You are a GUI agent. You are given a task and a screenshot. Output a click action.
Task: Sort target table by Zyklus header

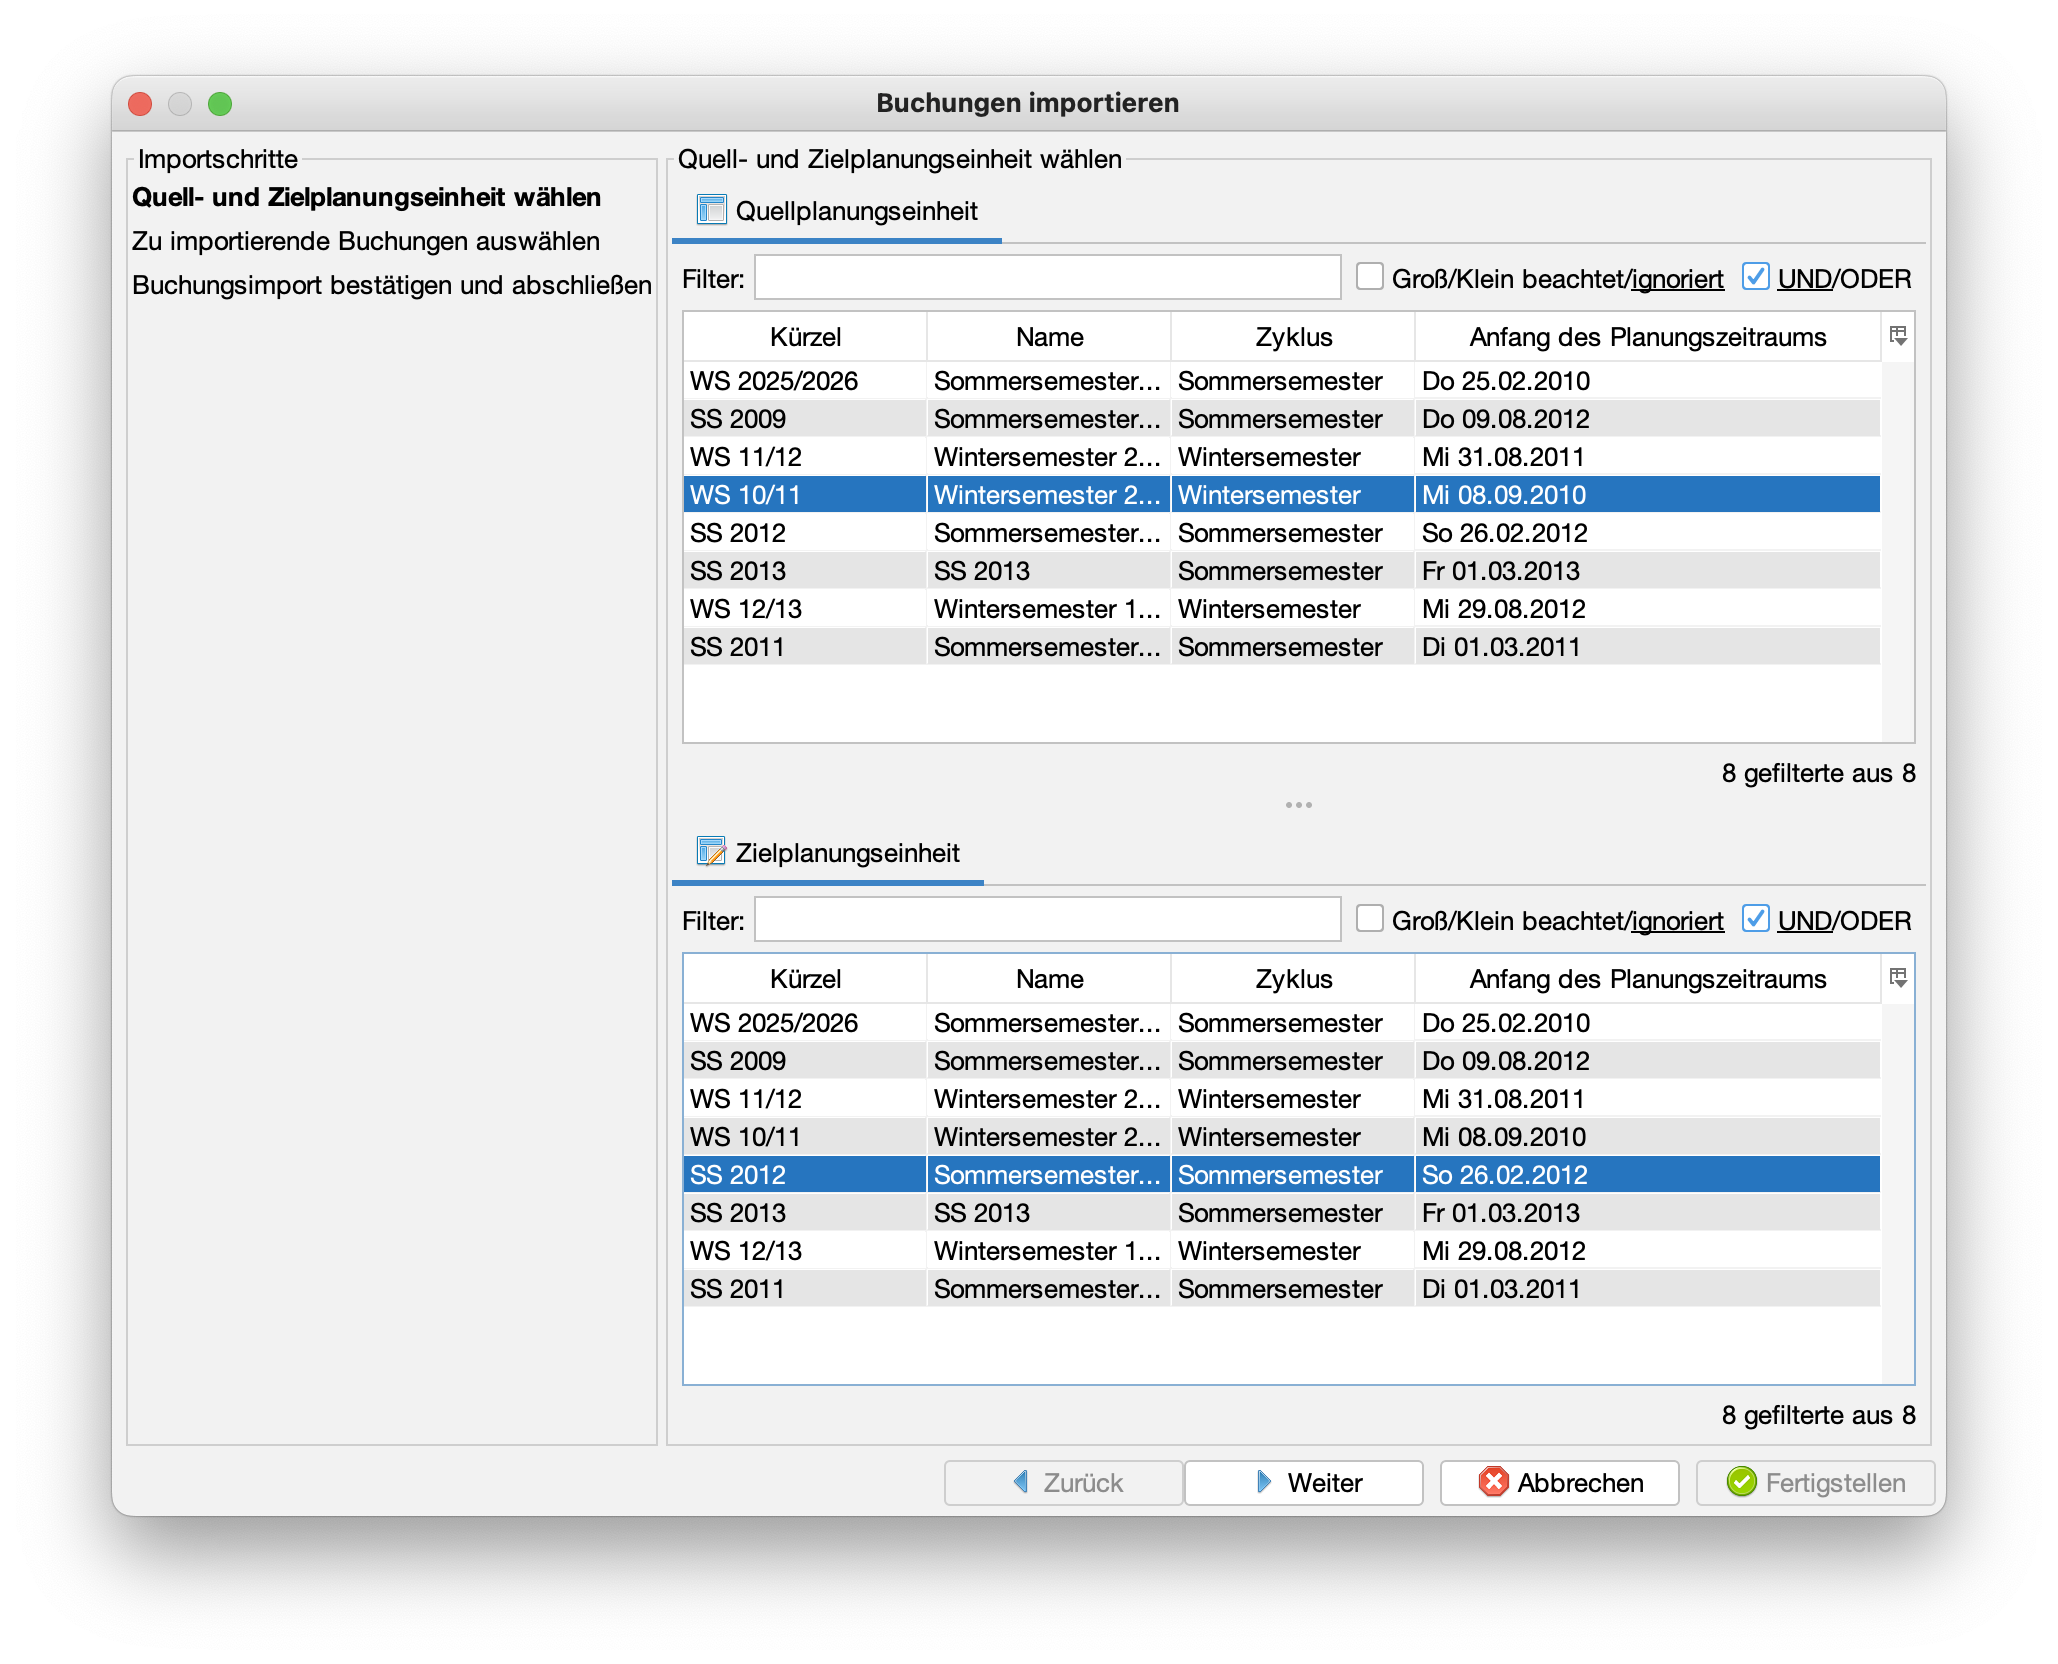click(1293, 979)
